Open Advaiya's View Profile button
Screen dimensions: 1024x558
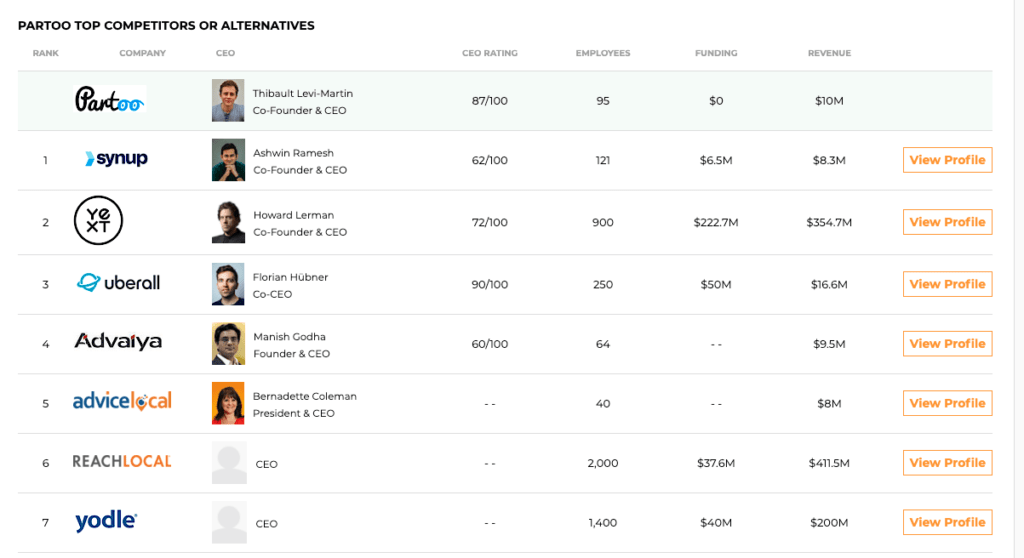point(948,344)
